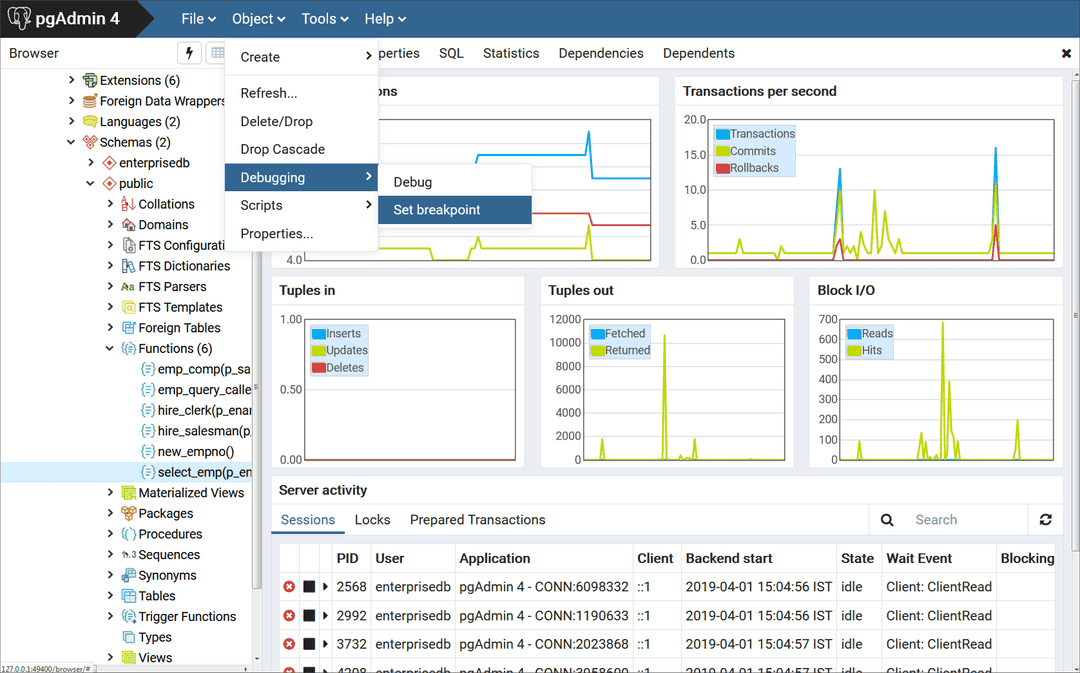Click the refresh icon in Server activity
This screenshot has height=673, width=1080.
pos(1046,520)
